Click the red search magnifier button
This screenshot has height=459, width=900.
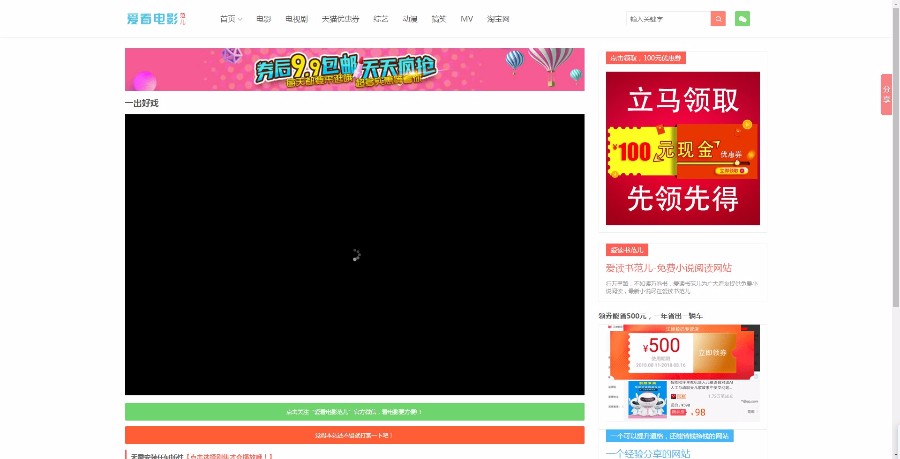718,19
